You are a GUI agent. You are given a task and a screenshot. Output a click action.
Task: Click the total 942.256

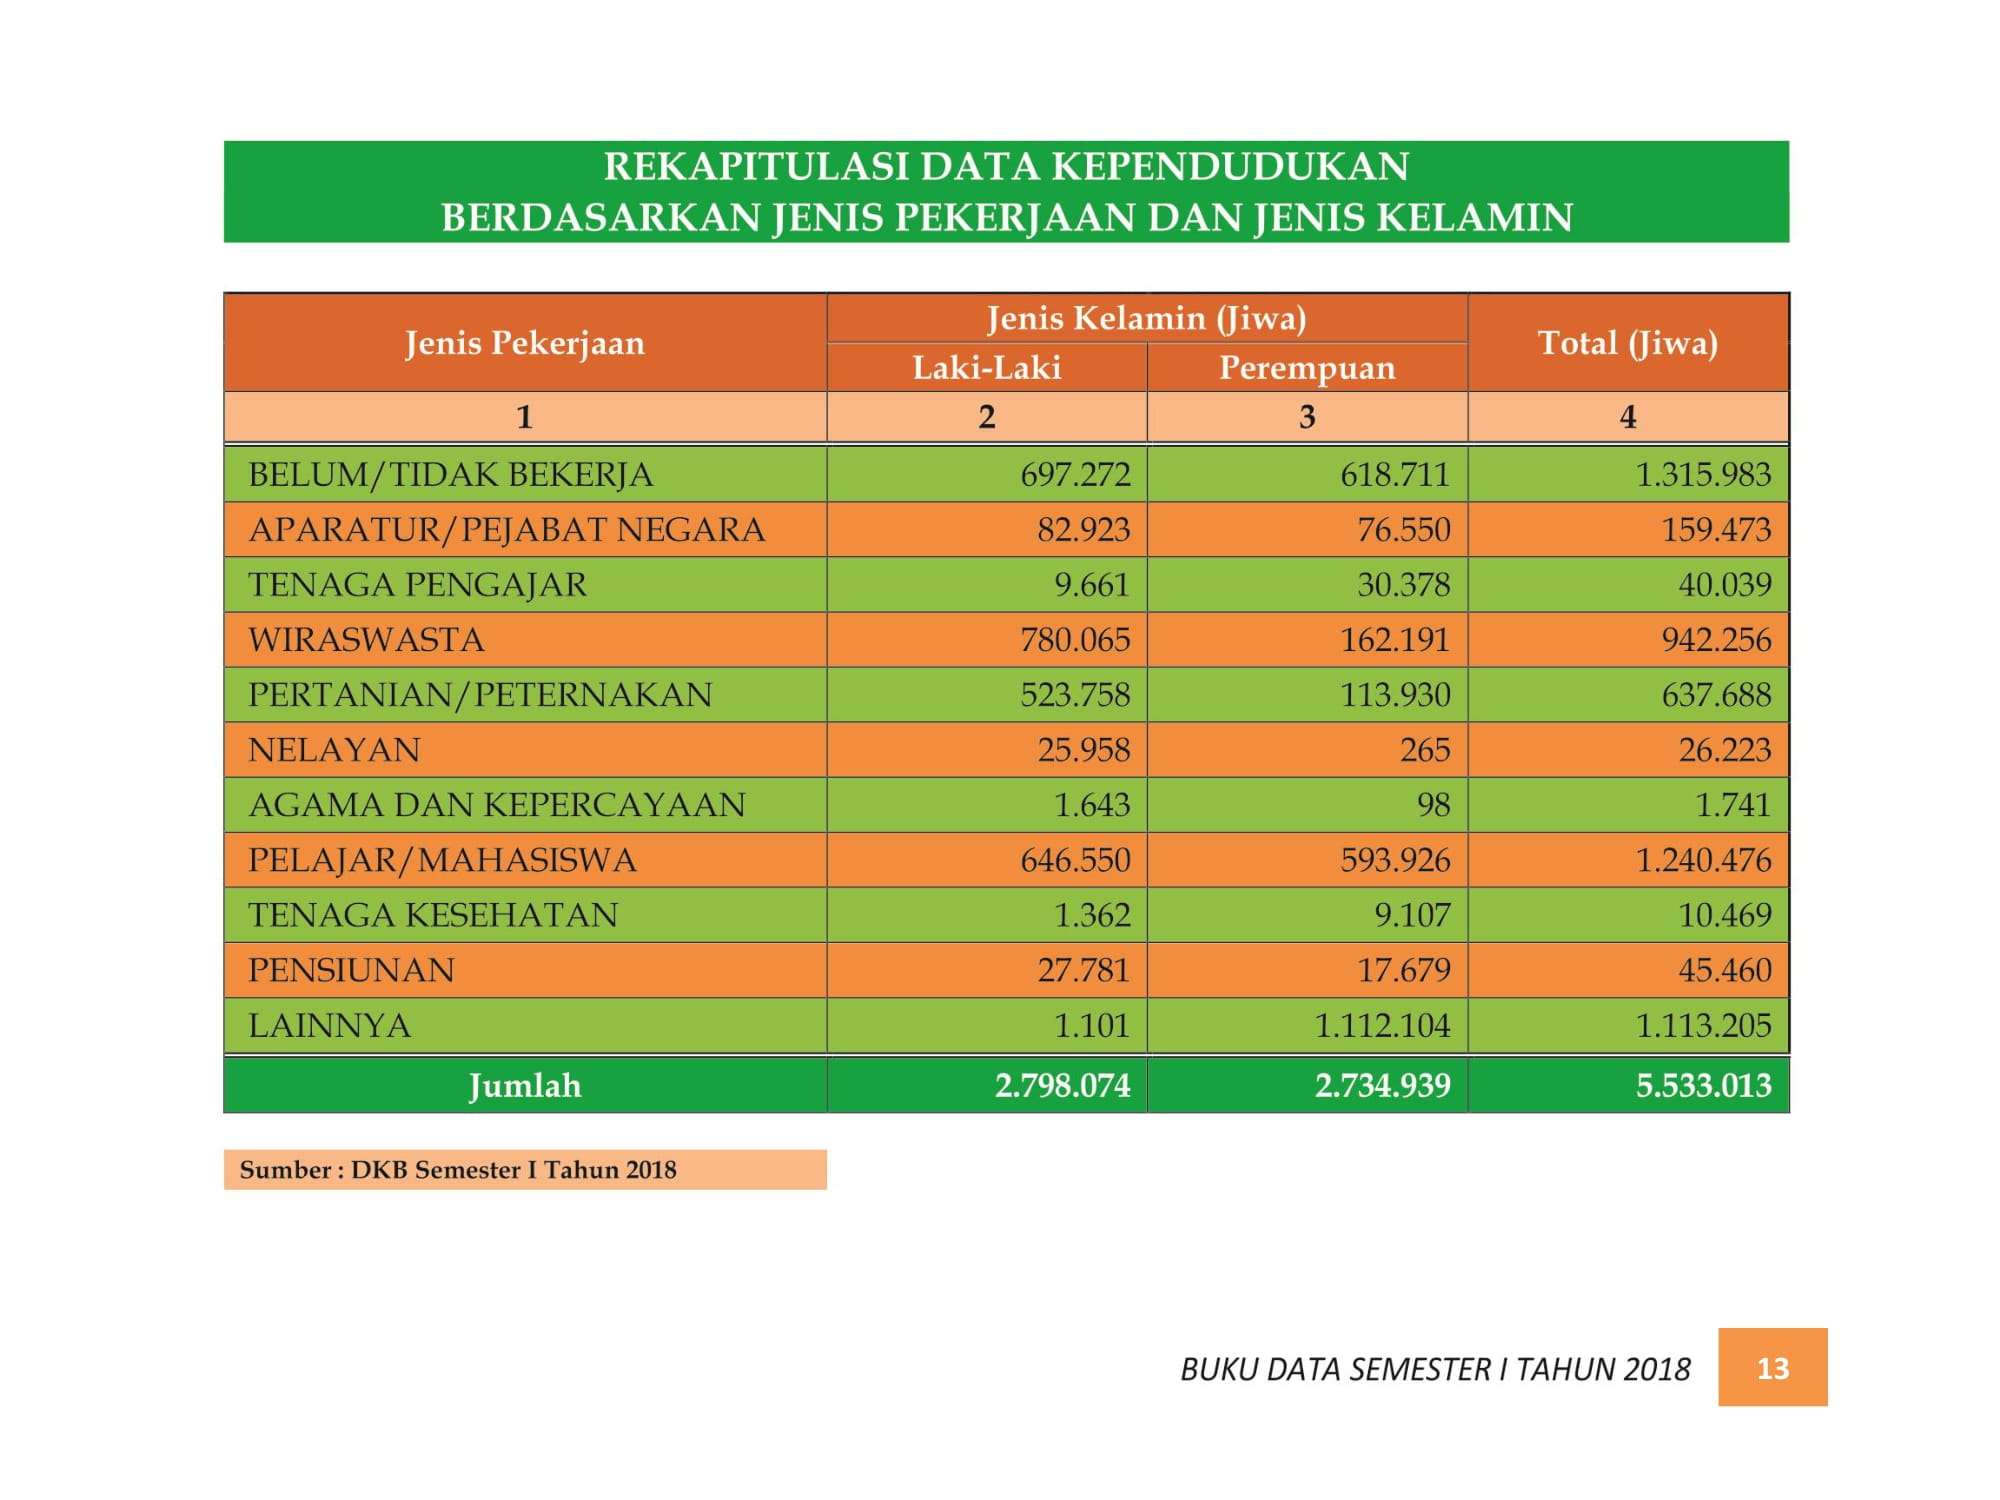pos(1716,639)
